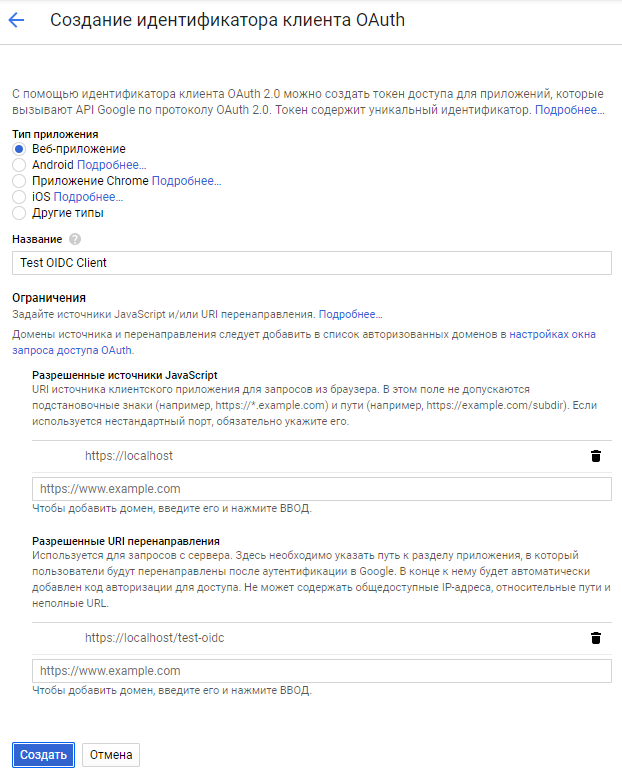The height and width of the screenshot is (775, 622).
Task: Click the Создать button
Action: (43, 755)
